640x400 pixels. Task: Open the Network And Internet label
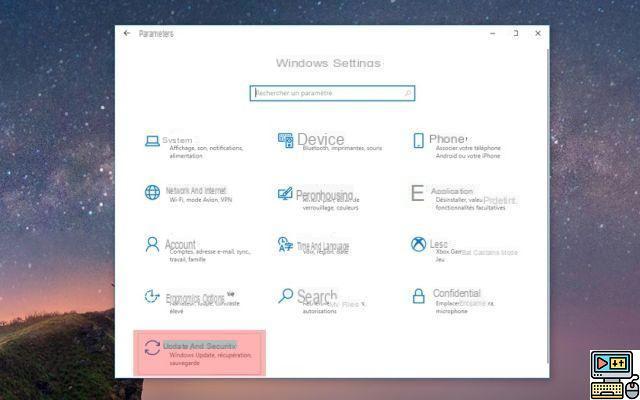point(196,191)
